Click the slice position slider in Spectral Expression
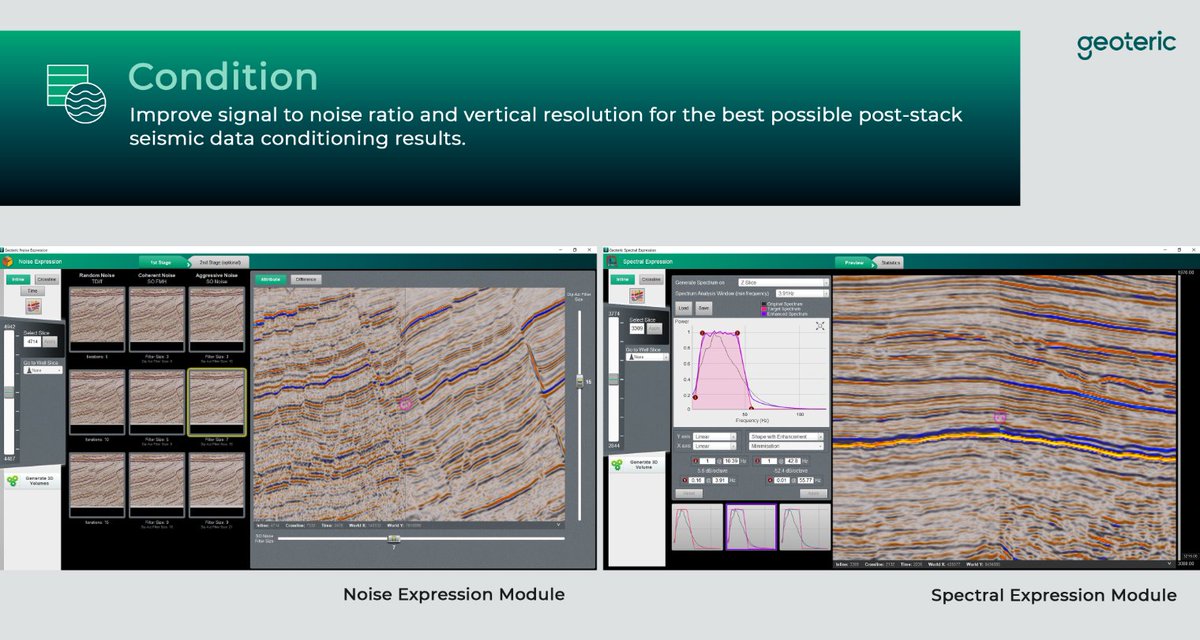This screenshot has width=1200, height=640. point(614,379)
